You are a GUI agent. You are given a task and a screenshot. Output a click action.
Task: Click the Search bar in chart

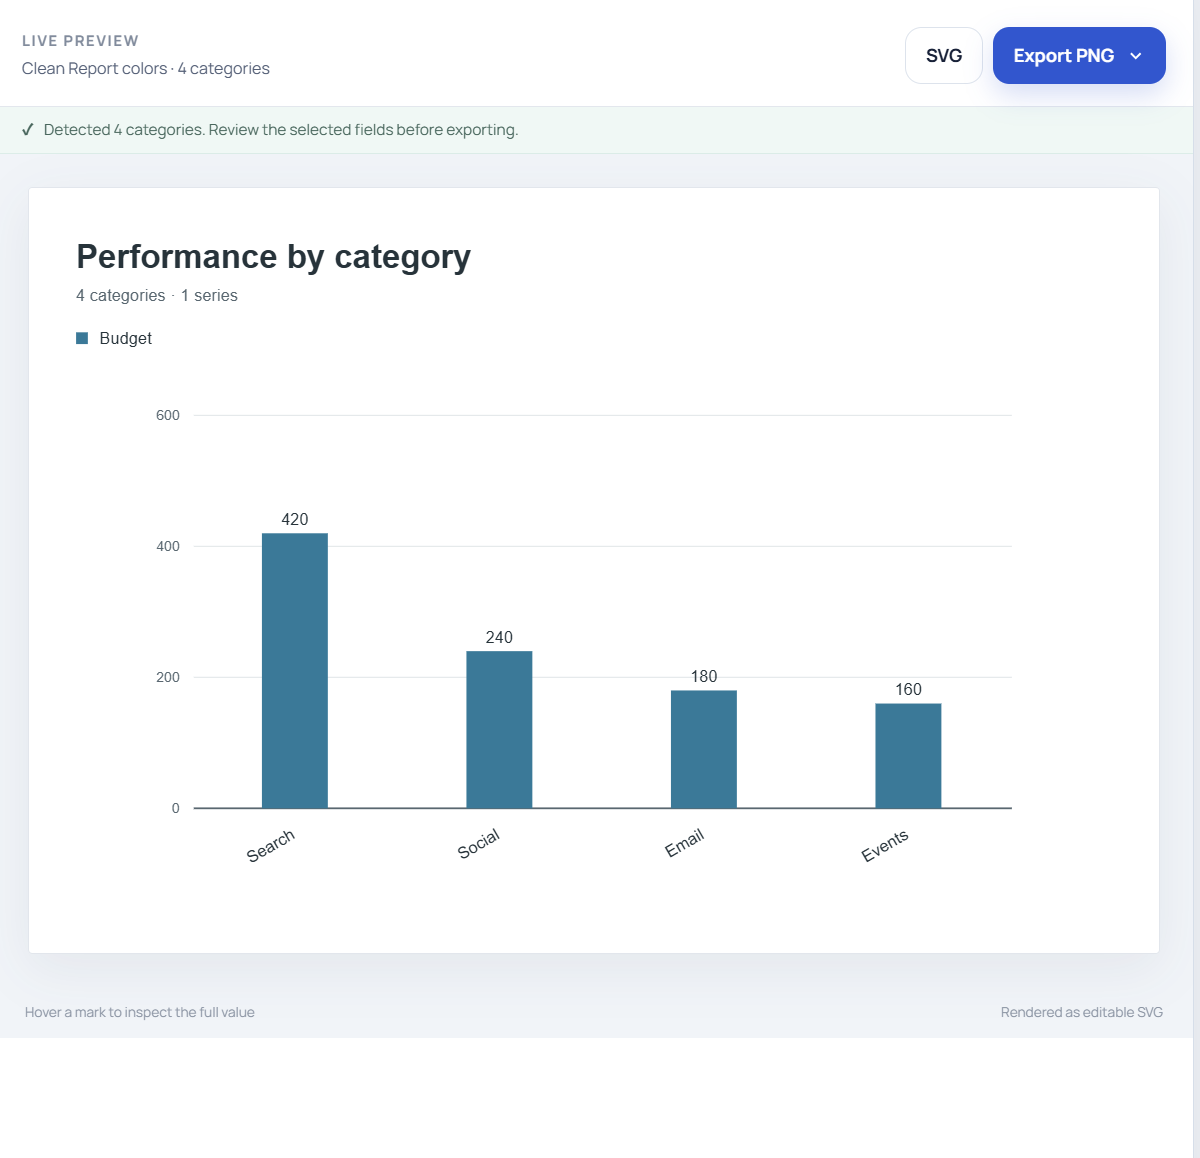[x=295, y=671]
